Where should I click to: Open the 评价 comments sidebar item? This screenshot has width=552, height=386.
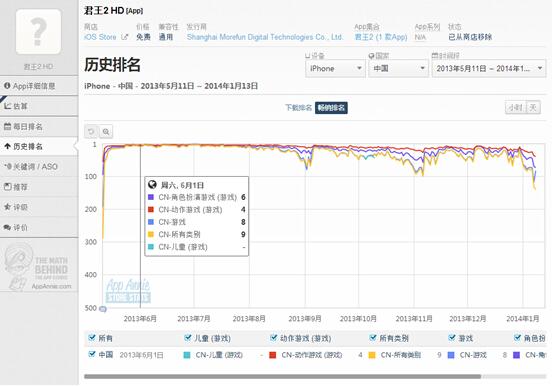point(39,228)
